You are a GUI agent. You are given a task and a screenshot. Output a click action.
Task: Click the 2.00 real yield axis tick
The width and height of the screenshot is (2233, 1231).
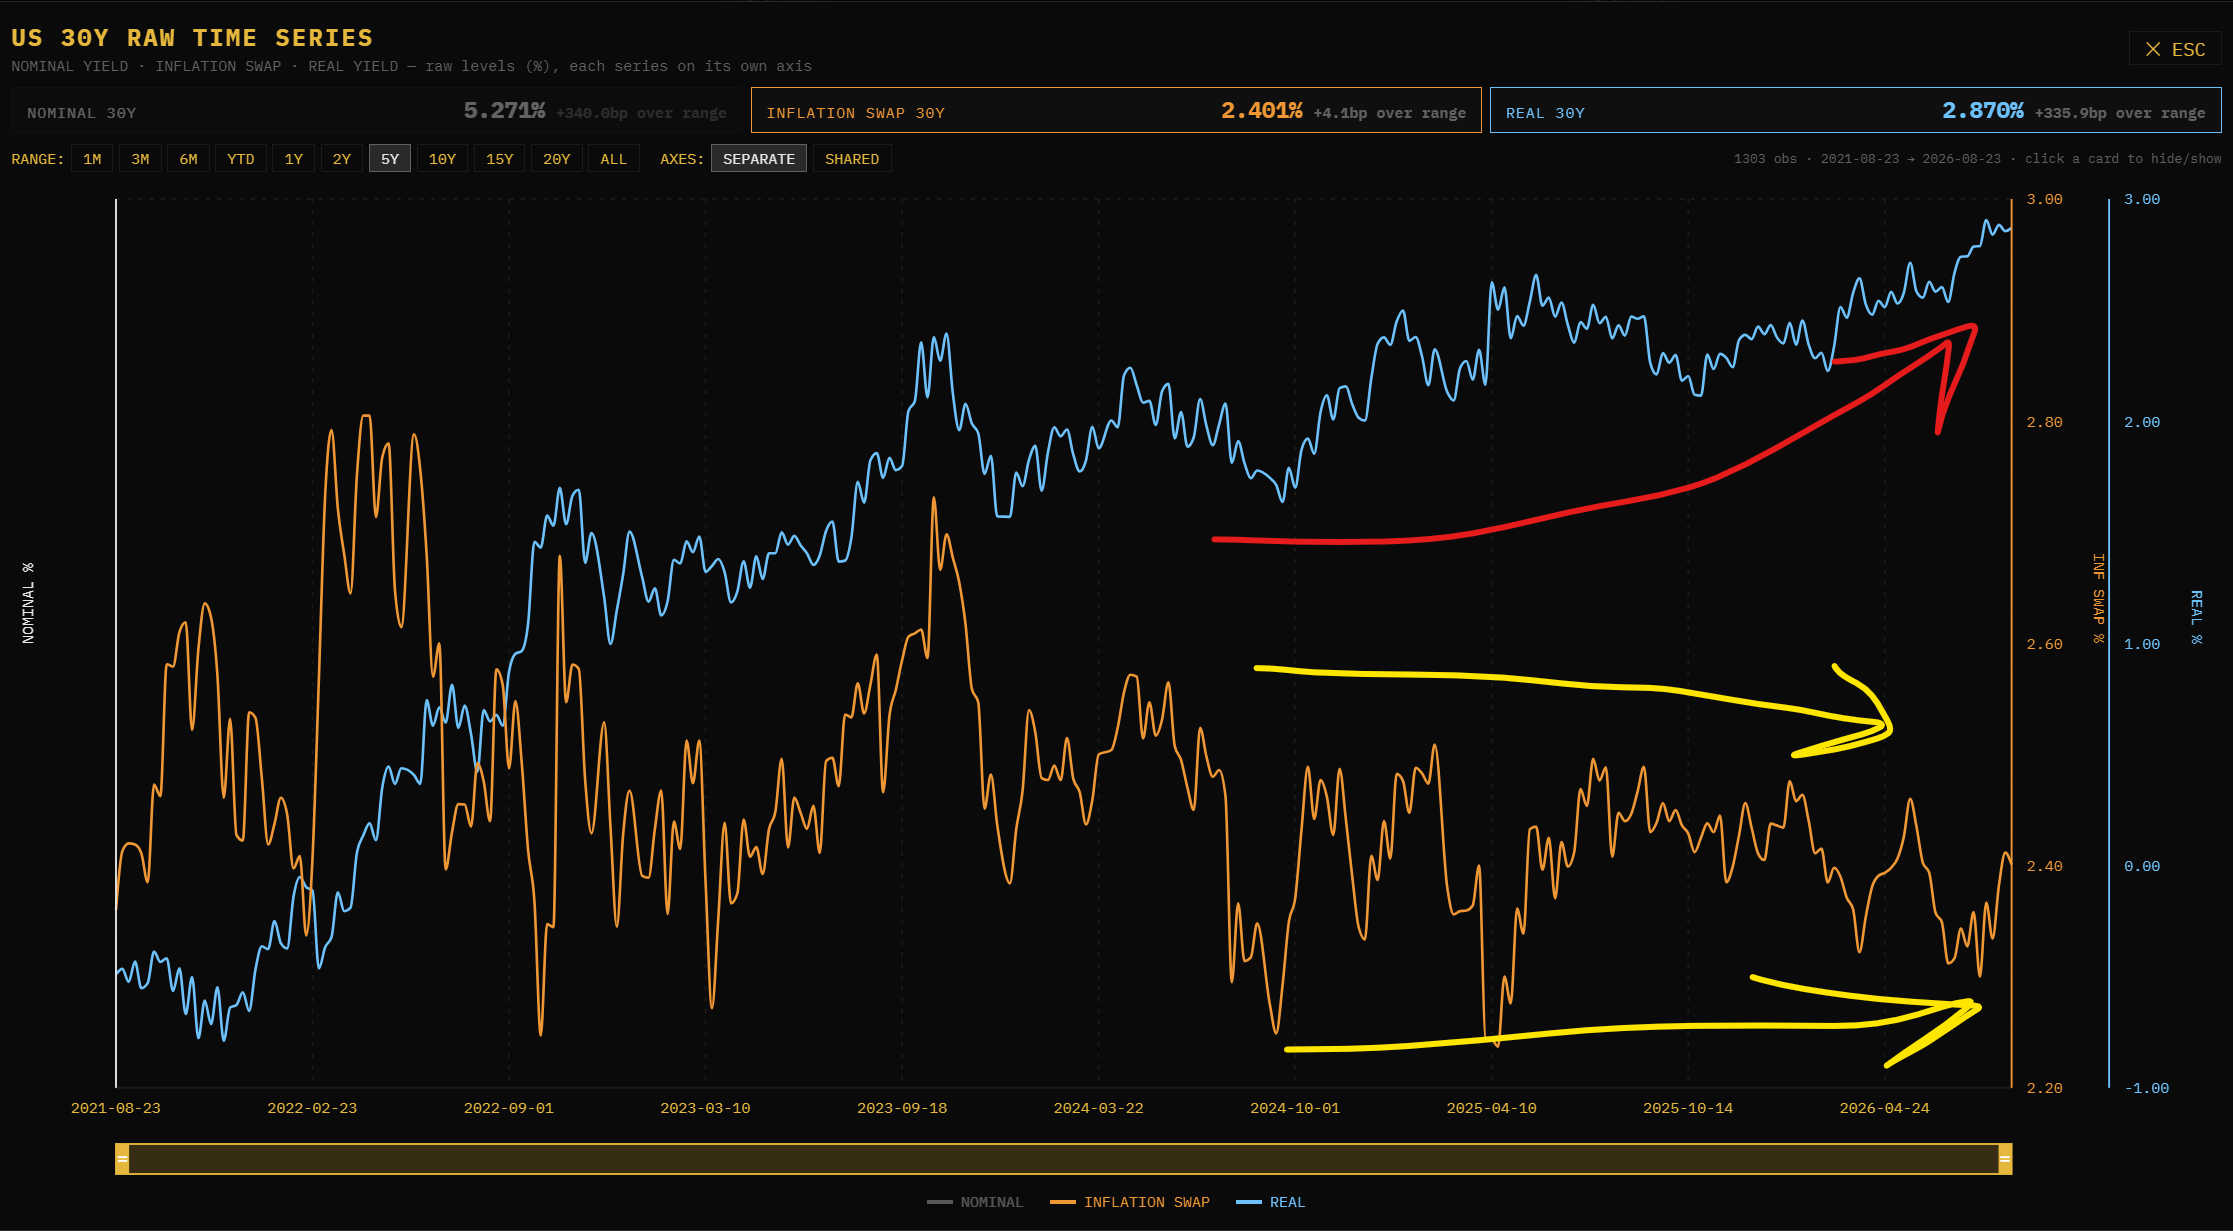click(x=2142, y=422)
